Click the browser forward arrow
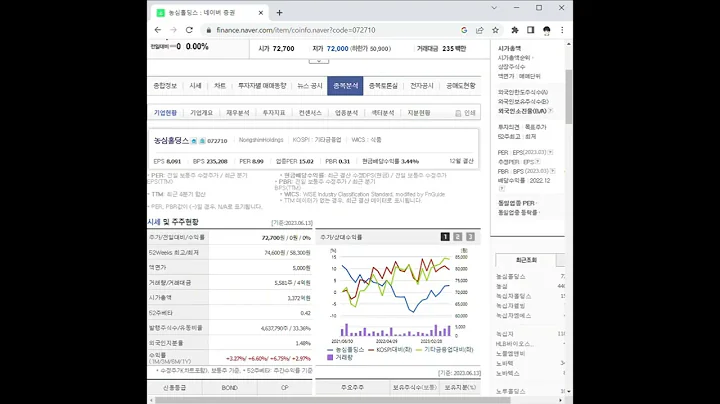The image size is (720, 404). tap(174, 30)
